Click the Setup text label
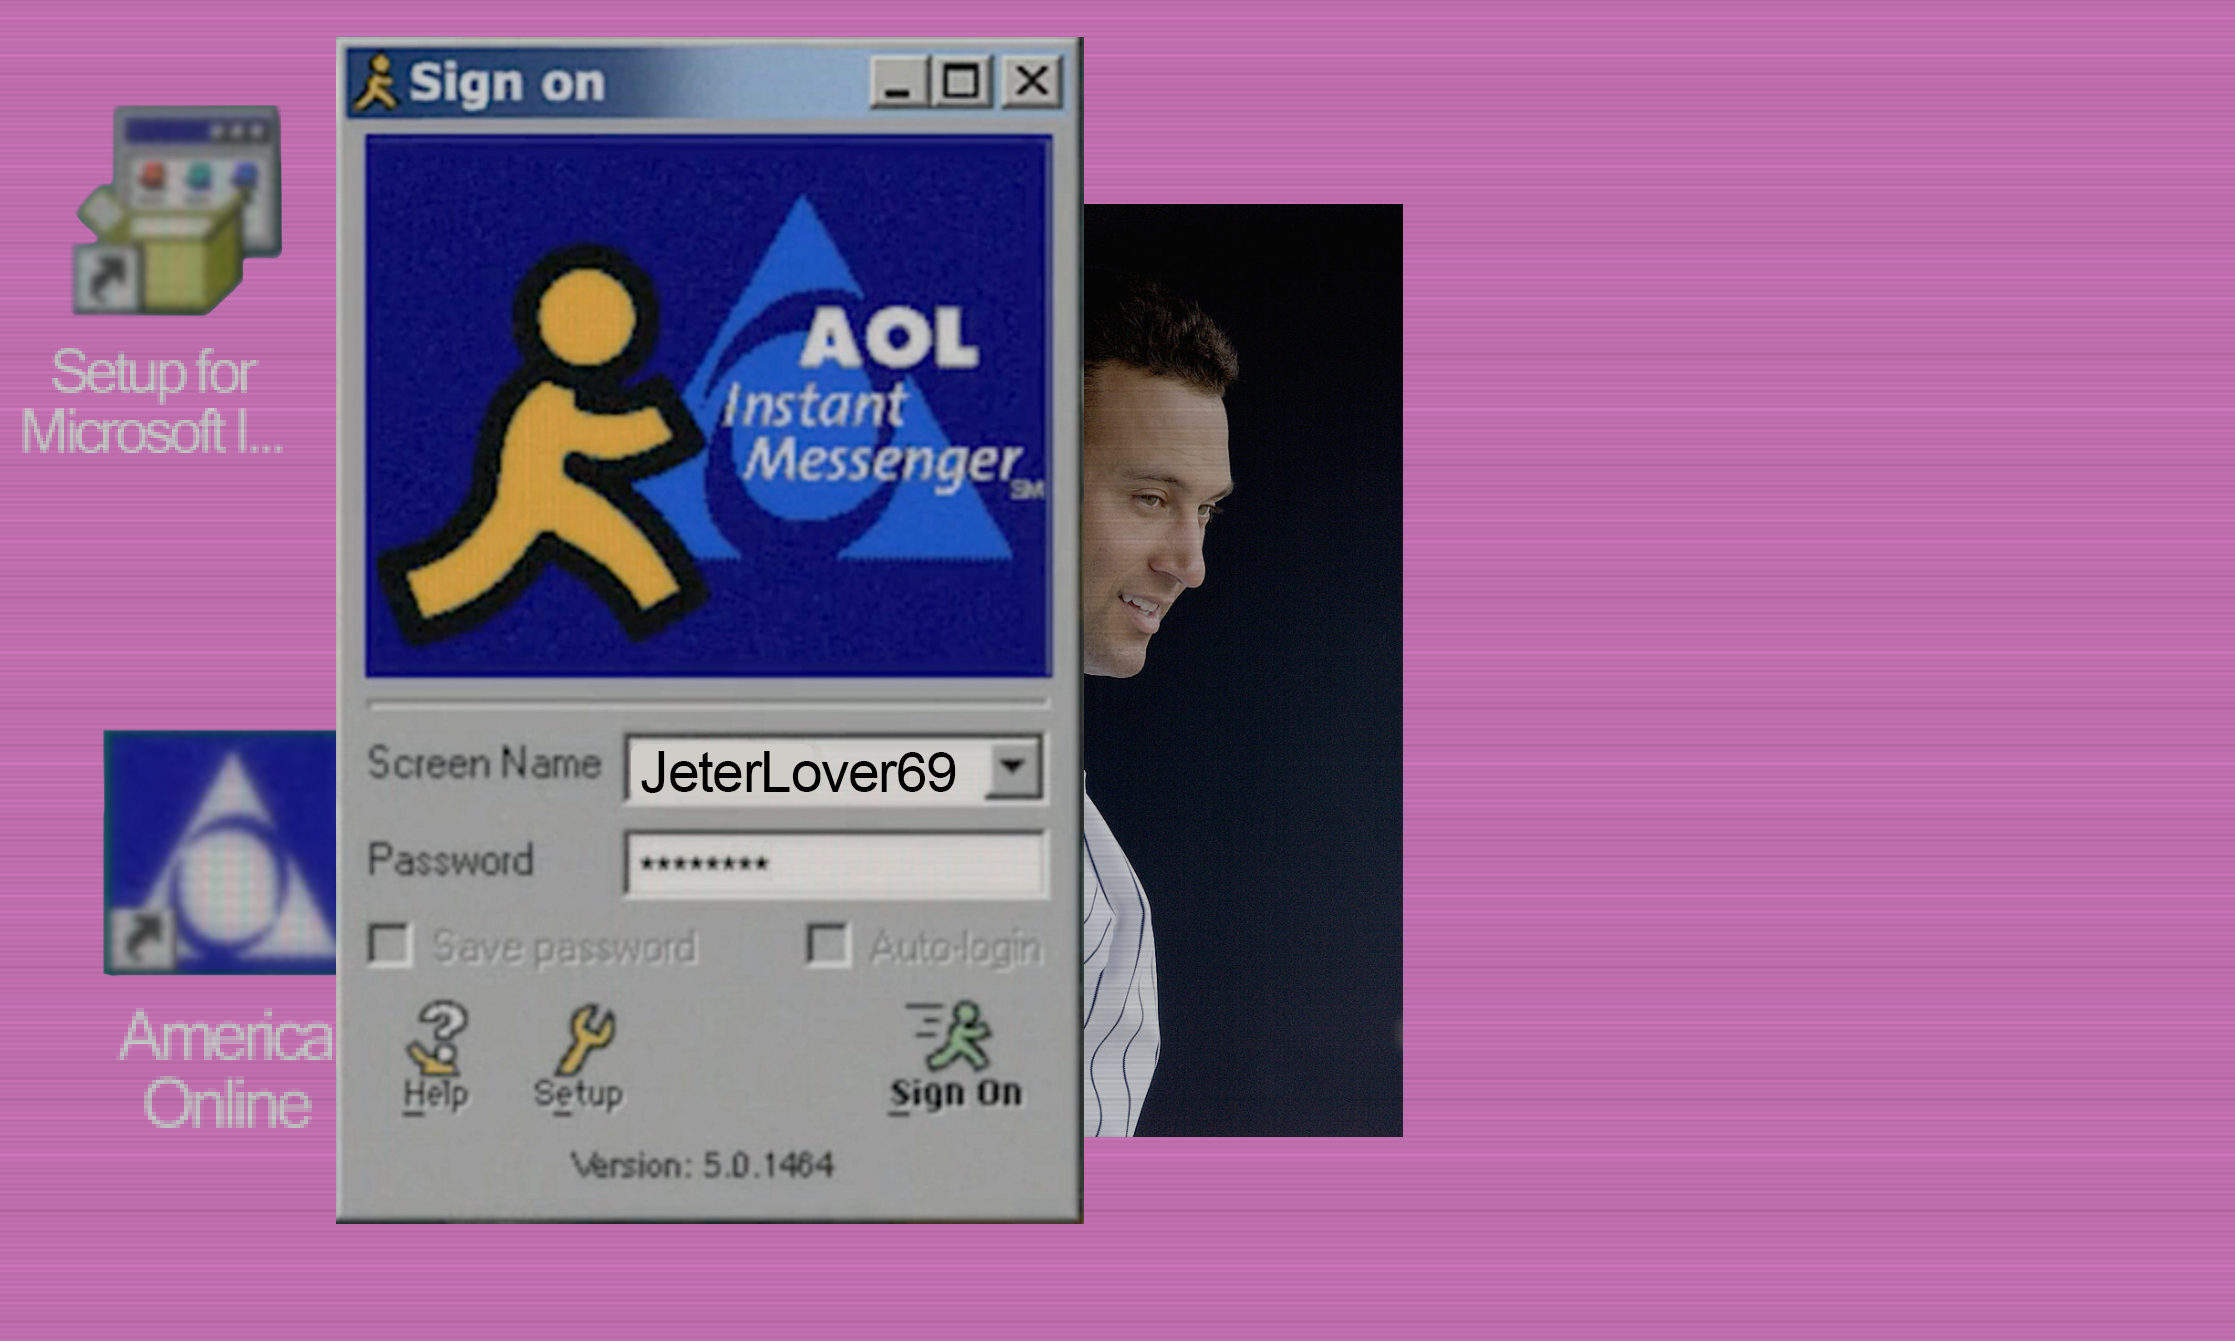Viewport: 2235px width, 1341px height. (x=578, y=1094)
